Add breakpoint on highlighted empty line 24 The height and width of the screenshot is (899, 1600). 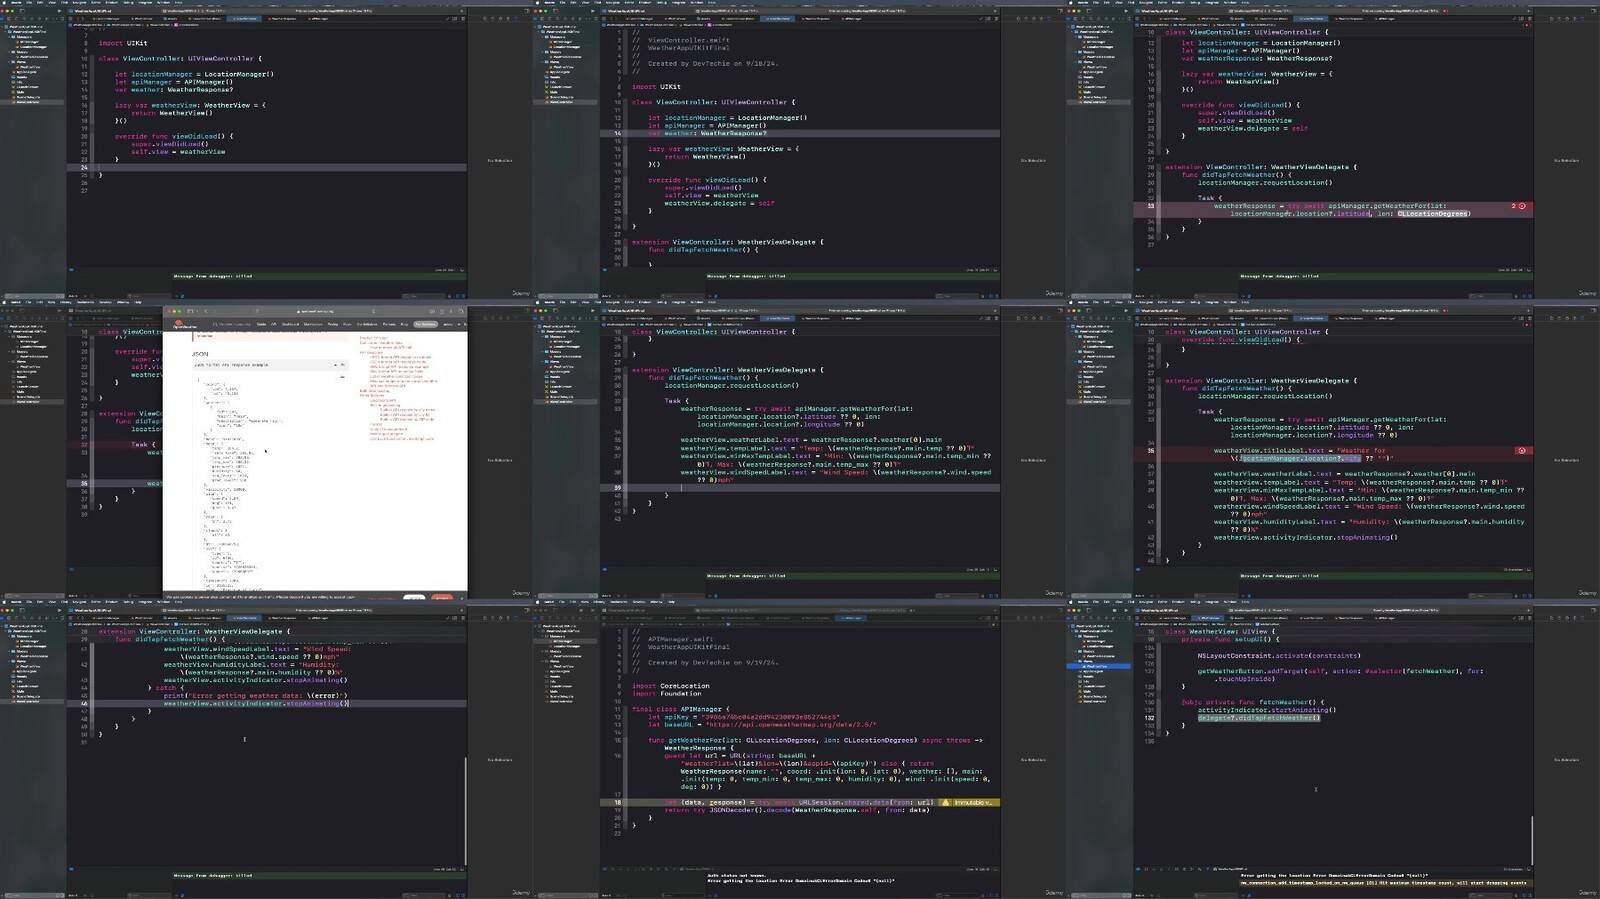[84, 167]
